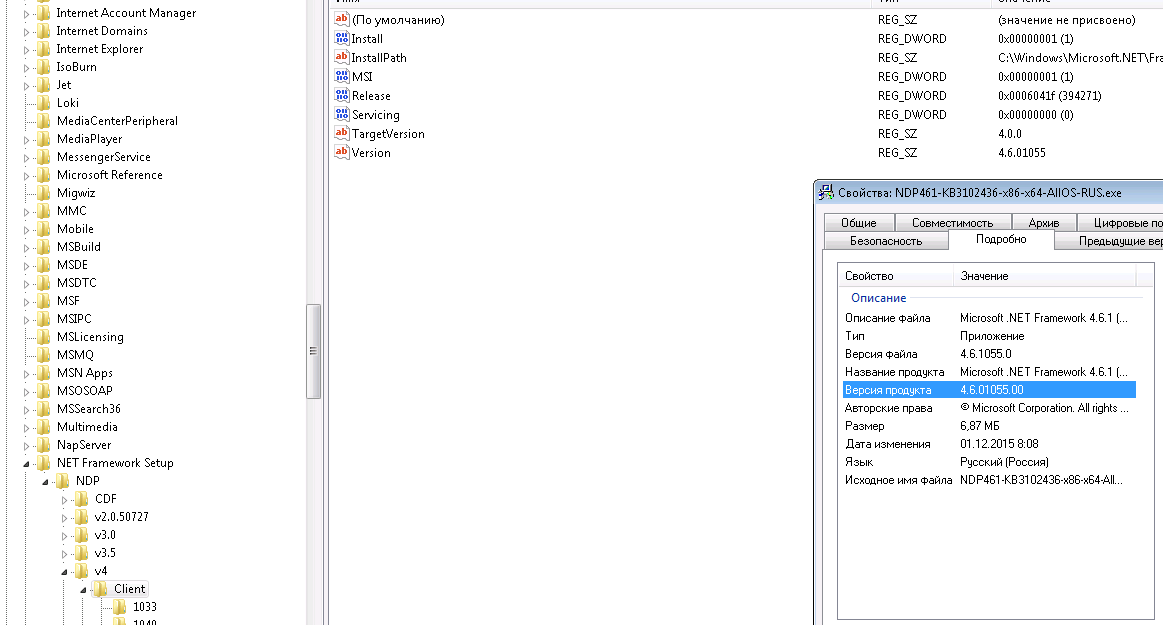Click the MSDTC folder icon

click(x=45, y=282)
